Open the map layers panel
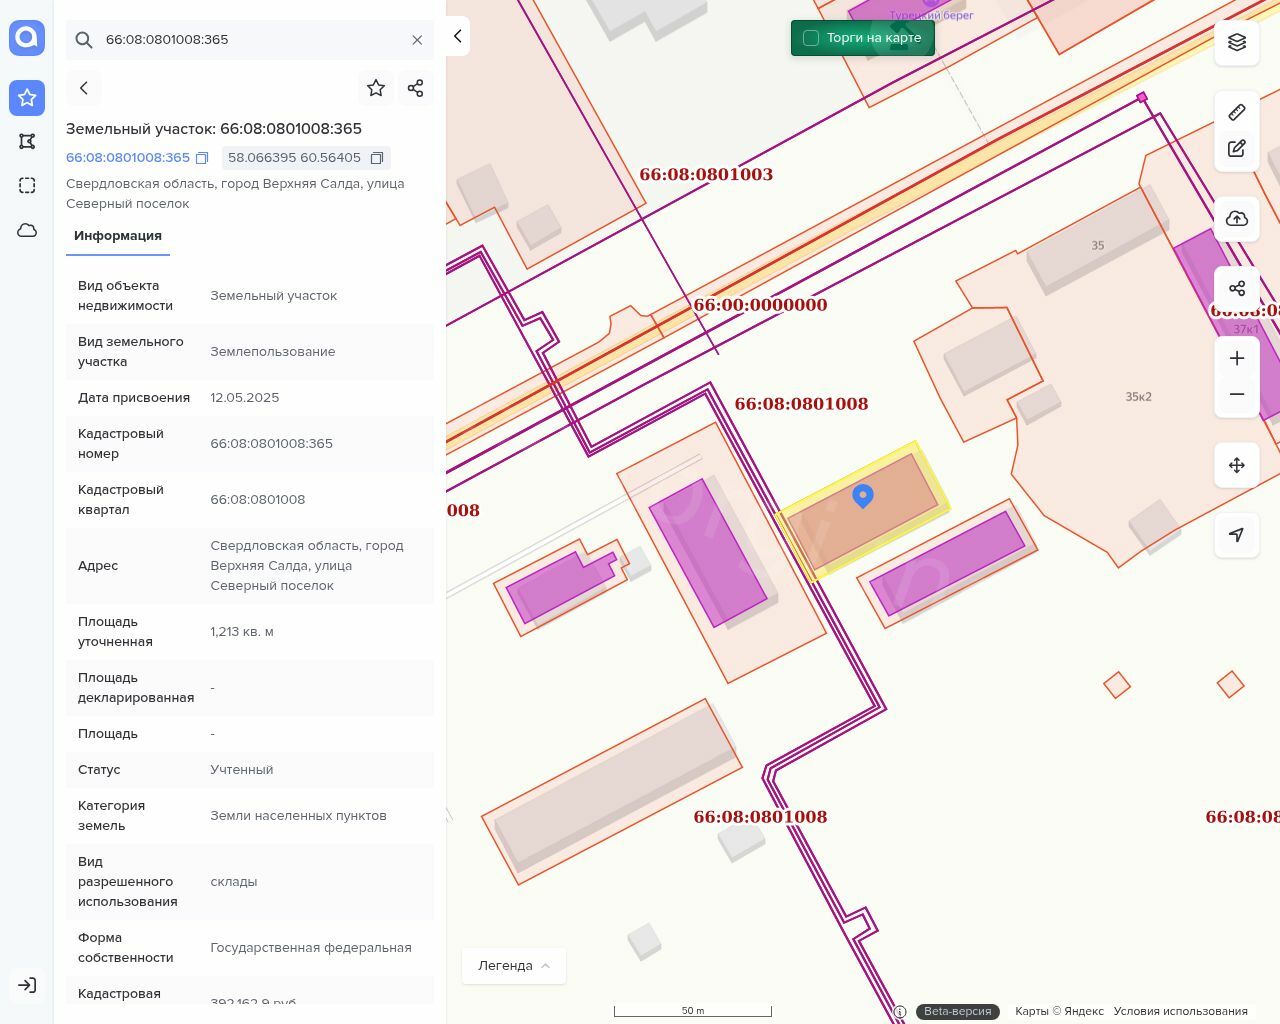Screen dimensions: 1280x1024 coord(1237,42)
